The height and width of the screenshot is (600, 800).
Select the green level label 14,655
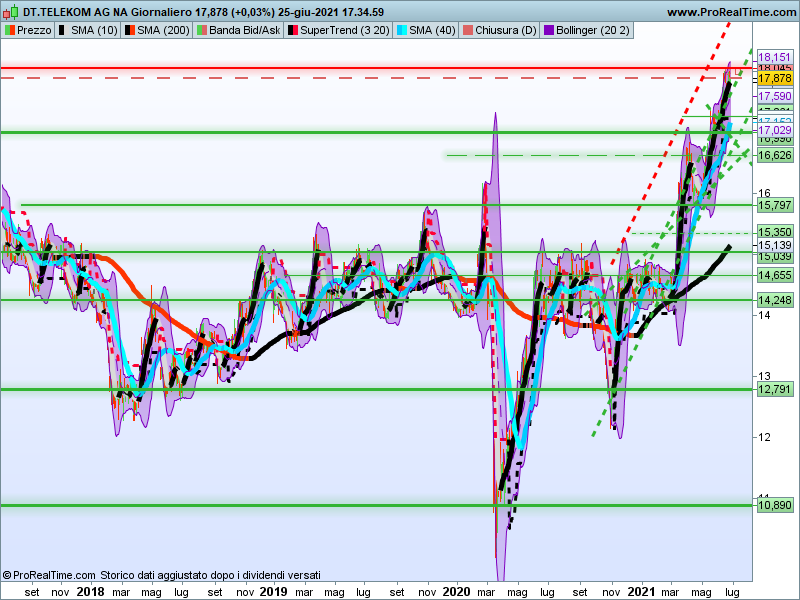(x=774, y=276)
